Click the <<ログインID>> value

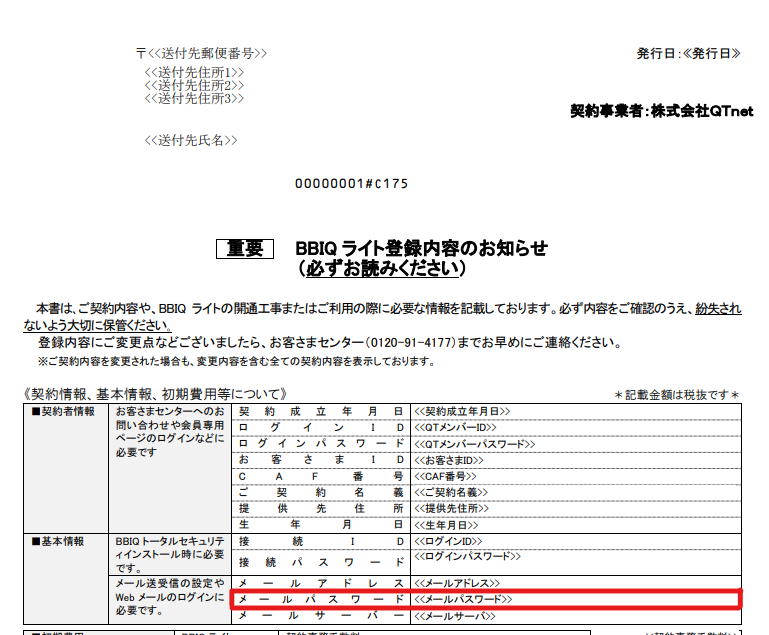tap(448, 541)
